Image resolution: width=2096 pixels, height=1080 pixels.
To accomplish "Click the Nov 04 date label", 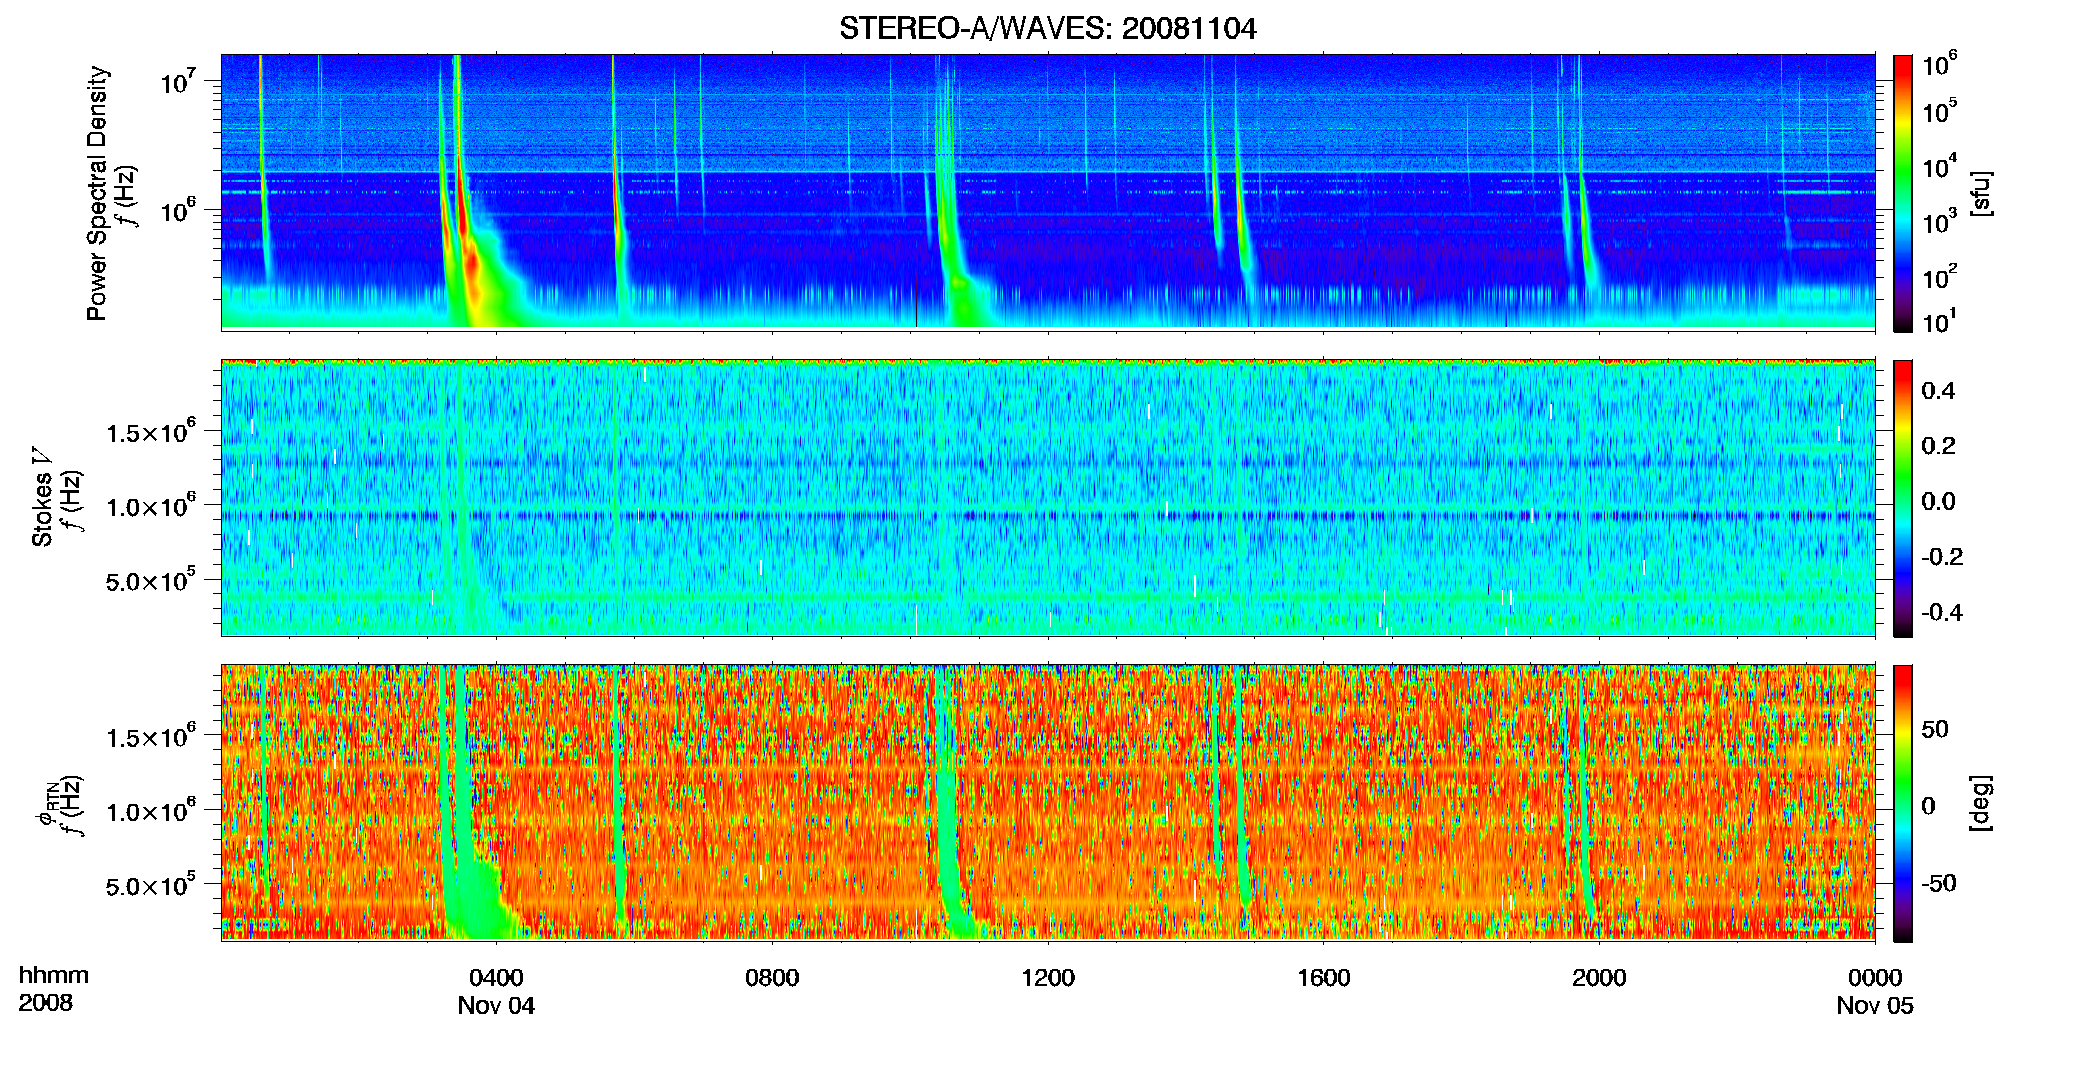I will [497, 1006].
